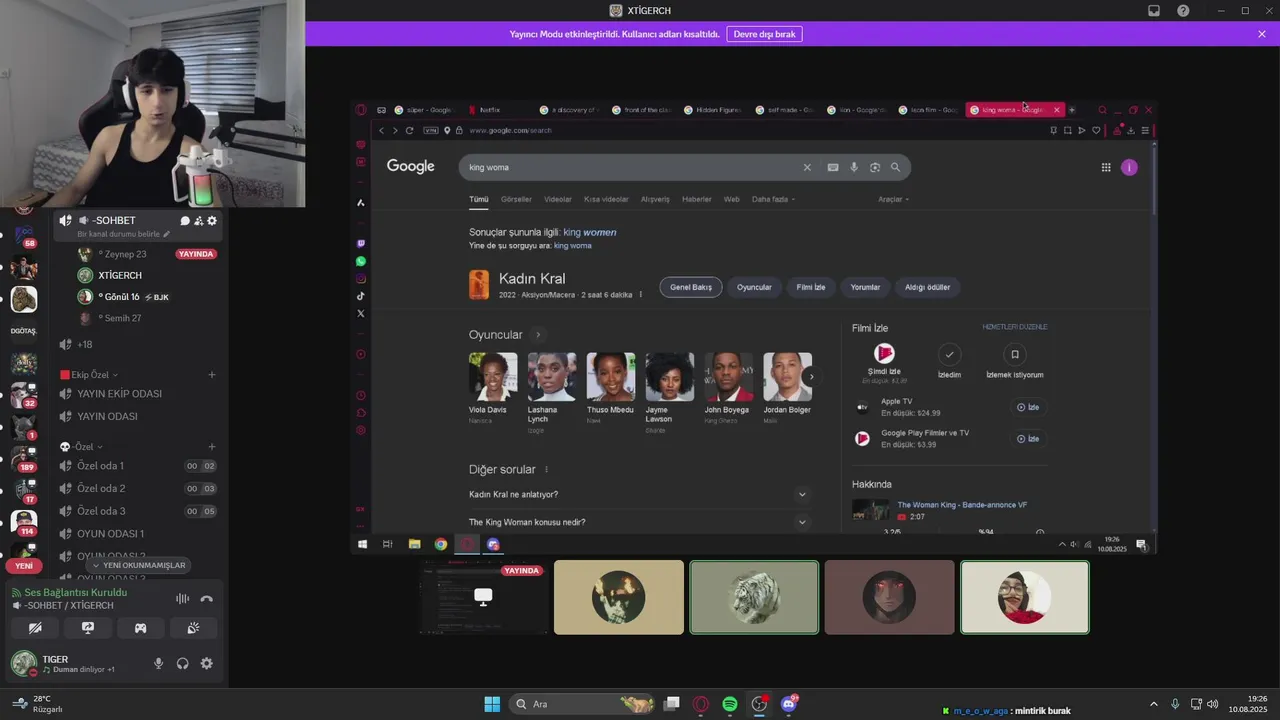Viewport: 1280px width, 720px height.
Task: Set a channel status in Bir kanal durumu belirle
Action: [125, 234]
